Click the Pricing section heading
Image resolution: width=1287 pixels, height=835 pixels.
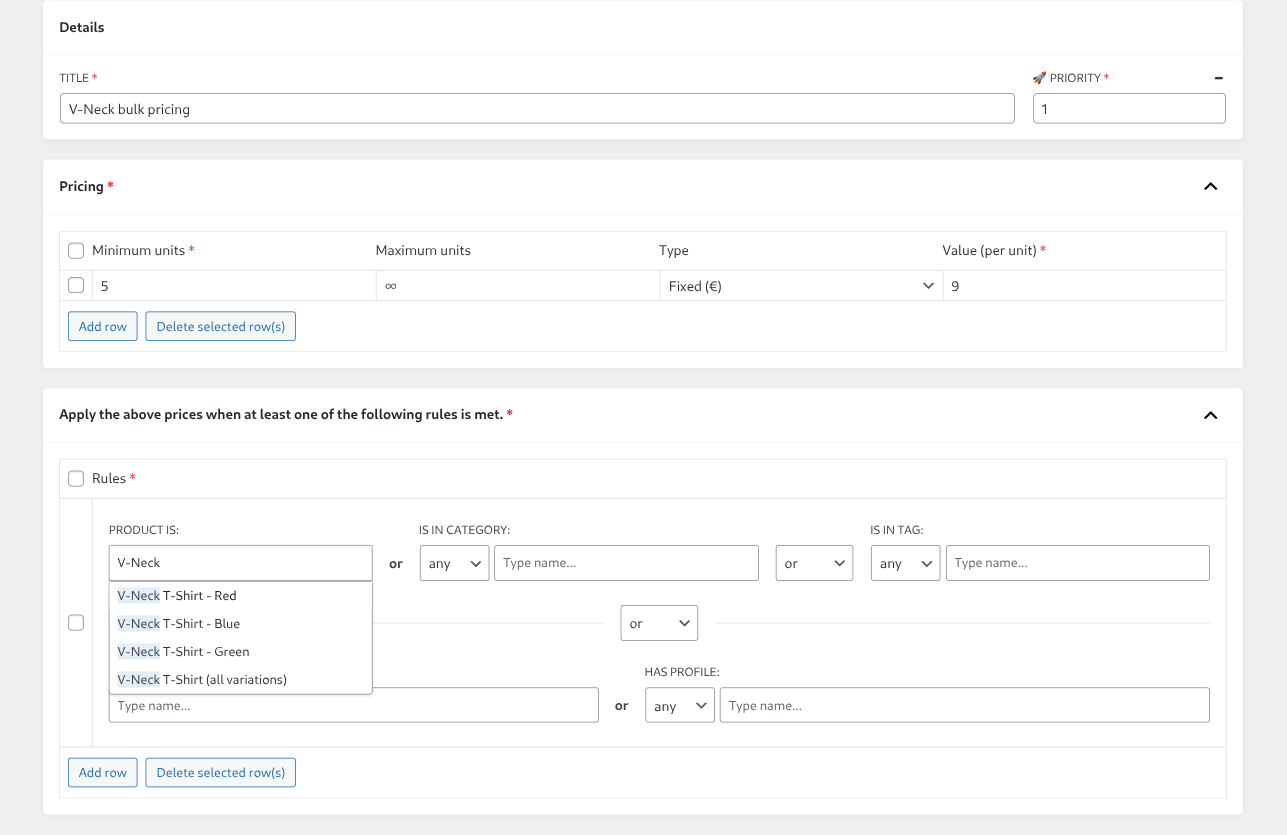pyautogui.click(x=81, y=186)
